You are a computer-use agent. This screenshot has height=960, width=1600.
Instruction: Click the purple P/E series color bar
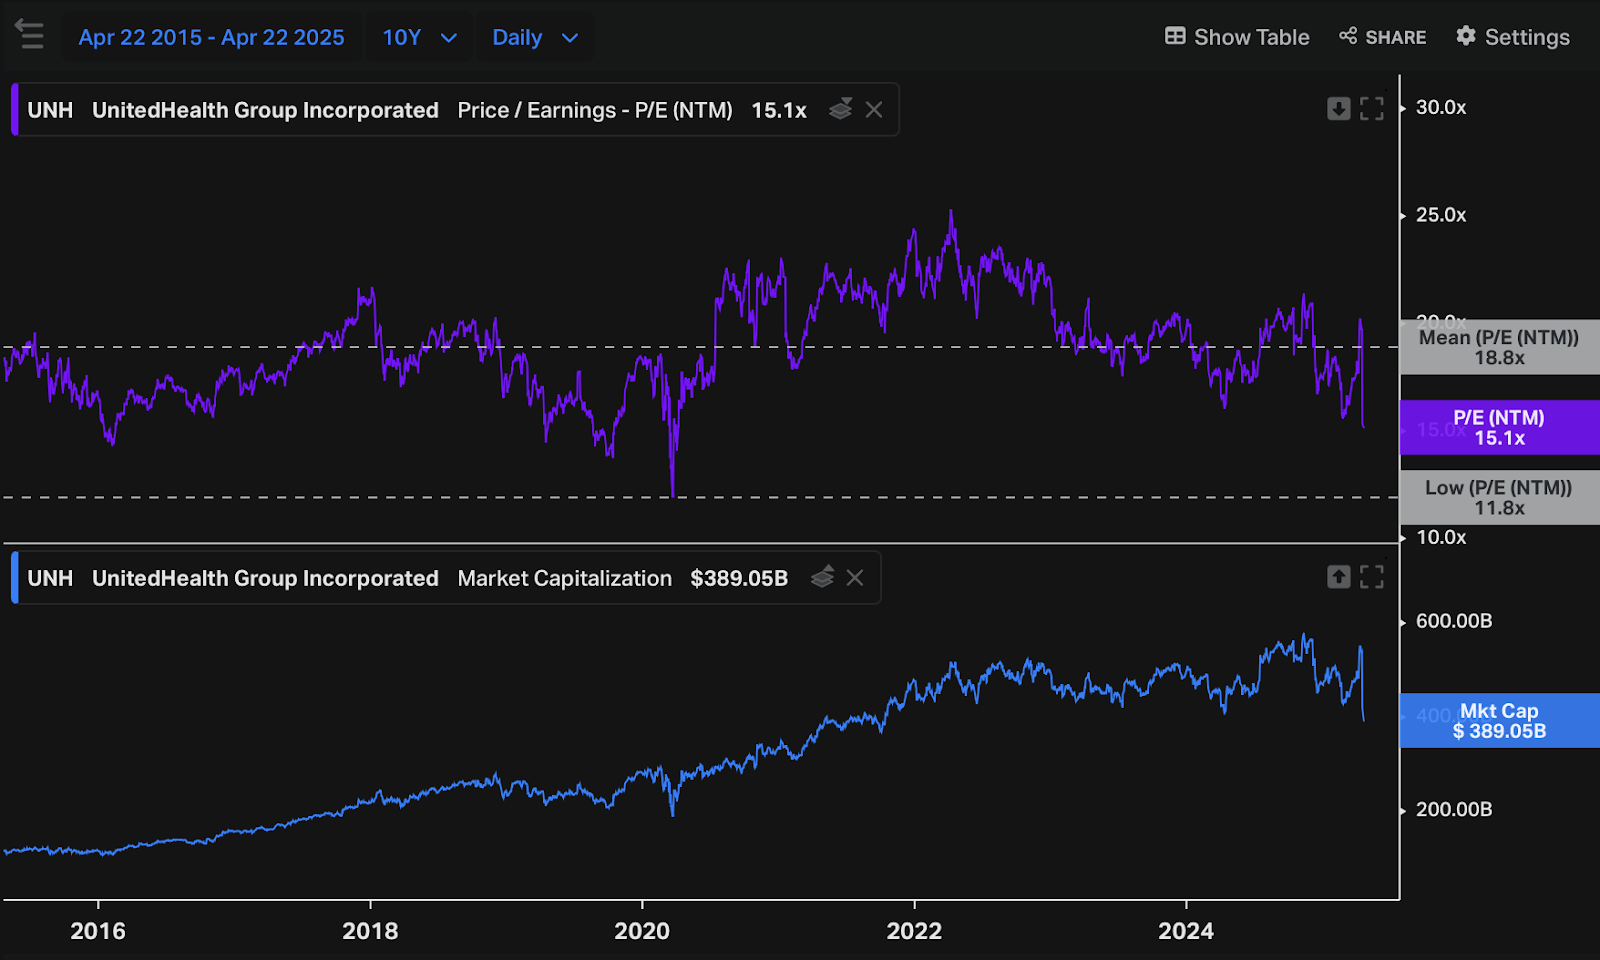[15, 110]
